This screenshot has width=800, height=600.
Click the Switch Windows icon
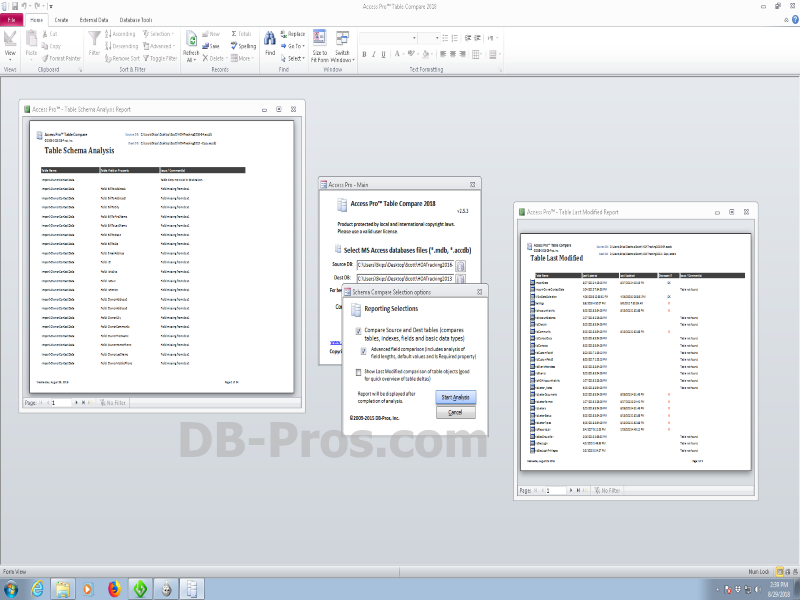[x=342, y=38]
